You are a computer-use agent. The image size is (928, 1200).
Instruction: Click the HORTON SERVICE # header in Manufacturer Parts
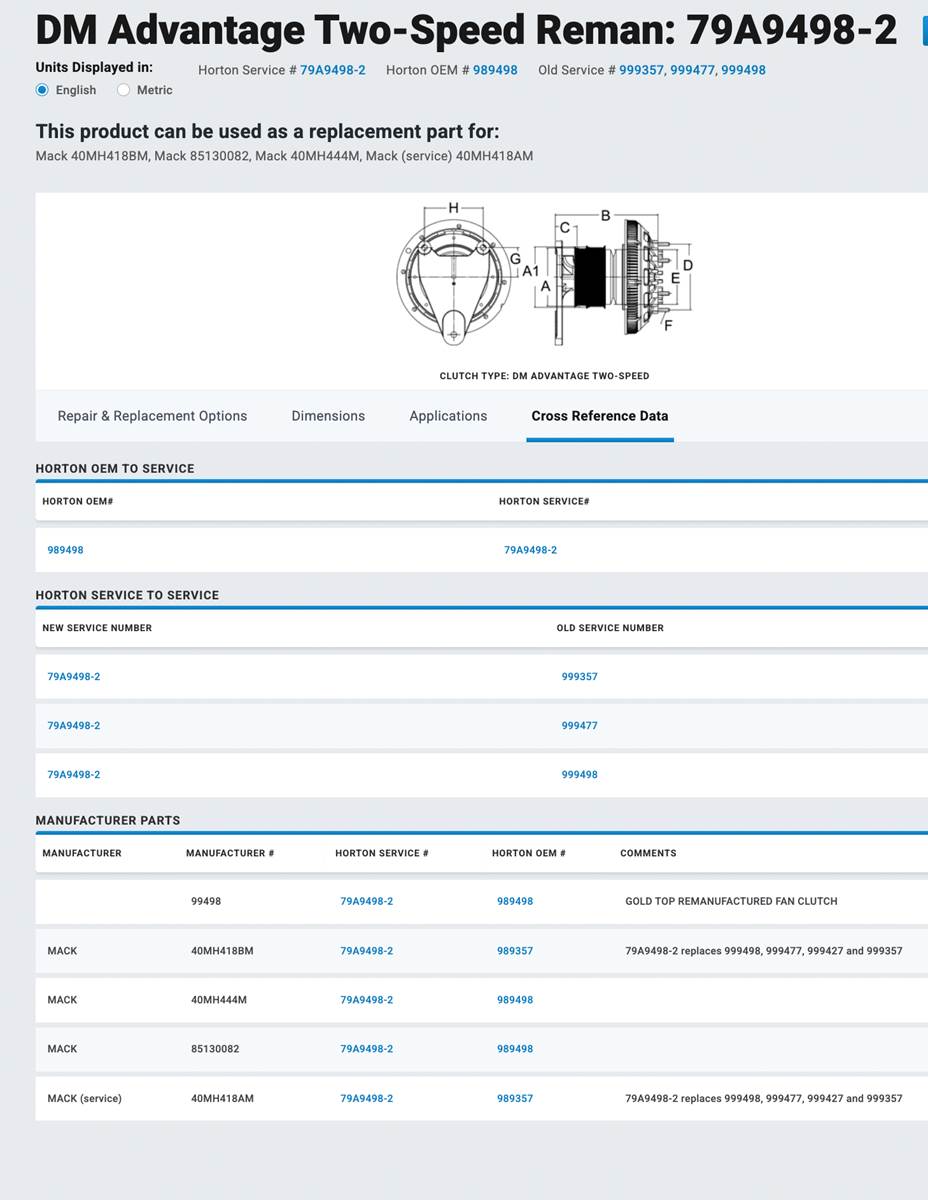pos(382,853)
